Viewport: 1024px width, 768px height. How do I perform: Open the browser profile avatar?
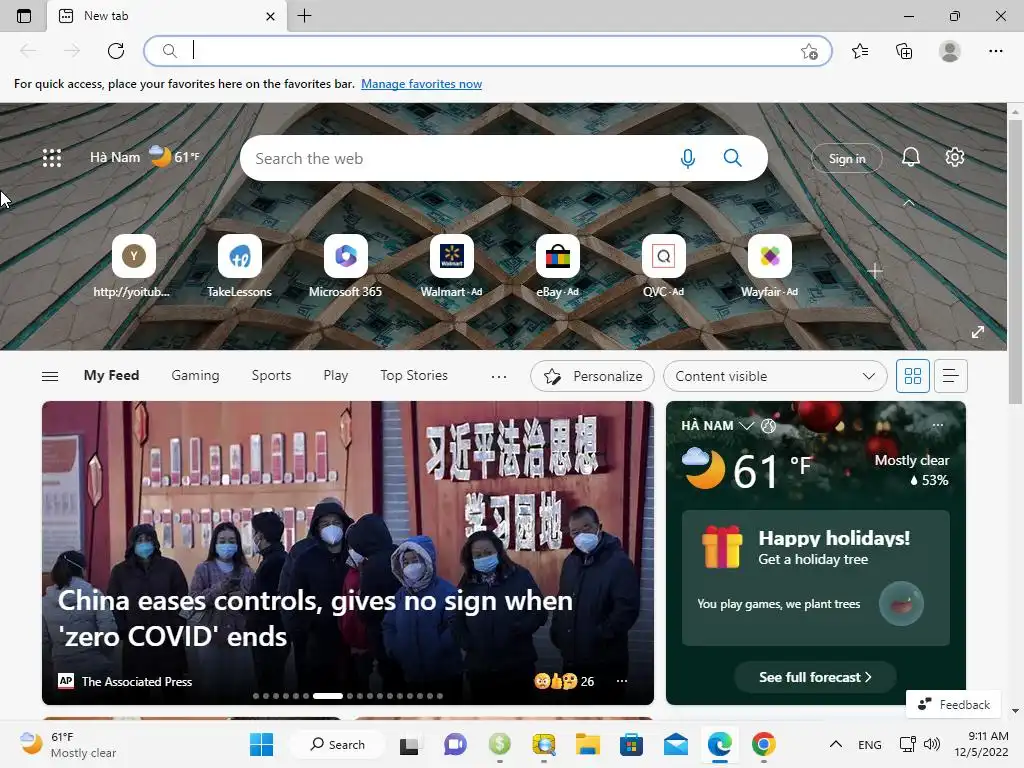(x=950, y=51)
